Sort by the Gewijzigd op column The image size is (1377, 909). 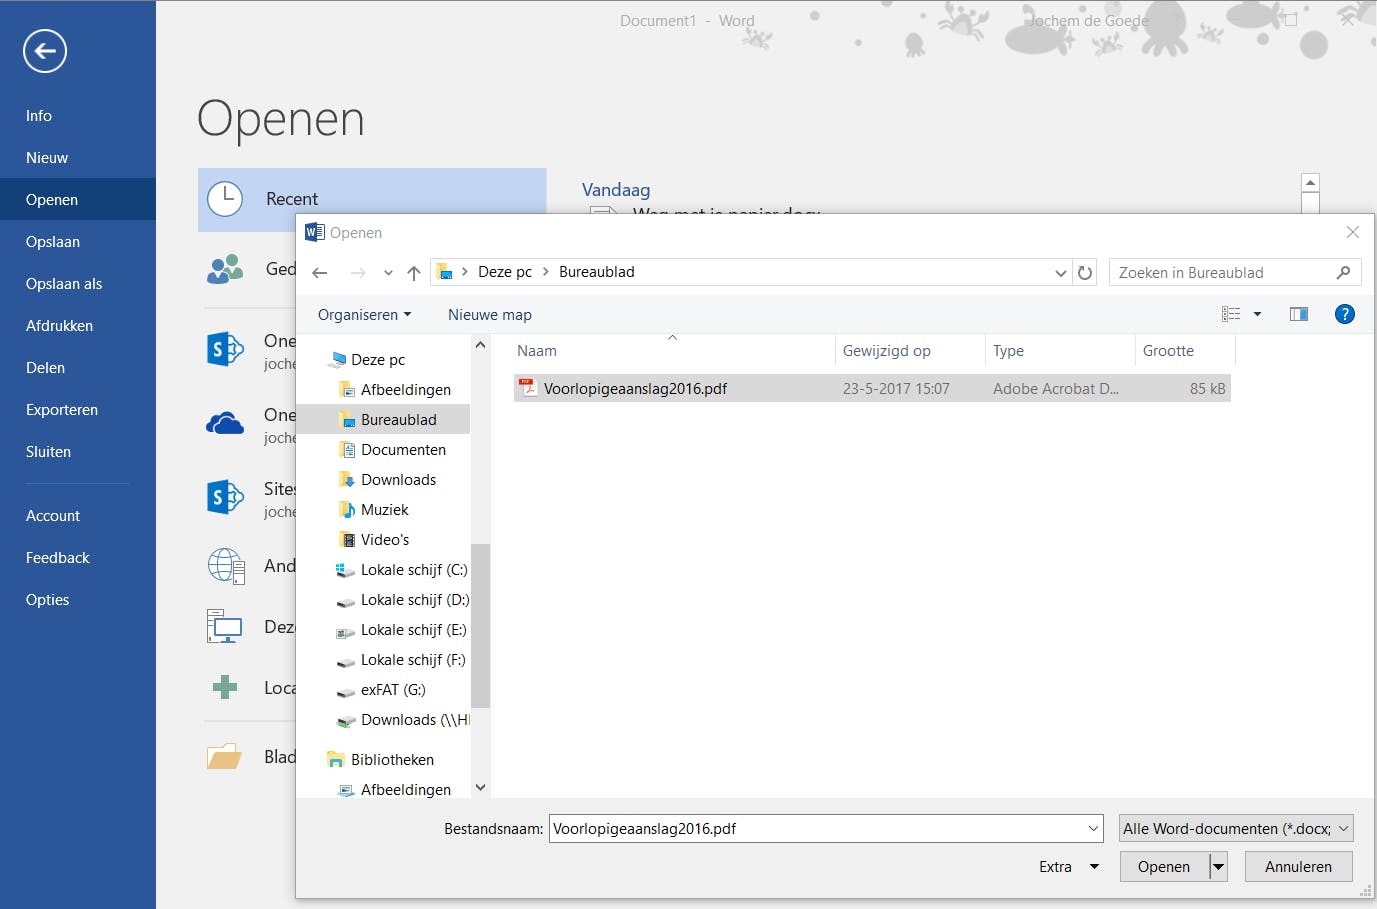(910, 351)
